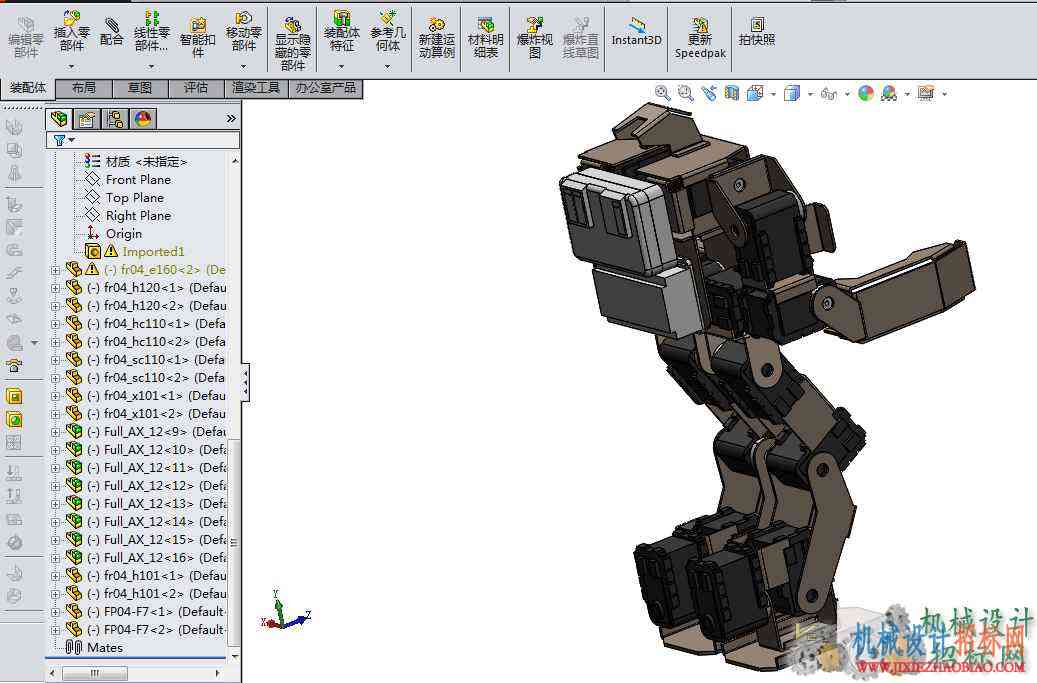
Task: Switch to the 渲染工具 tab
Action: pyautogui.click(x=256, y=88)
